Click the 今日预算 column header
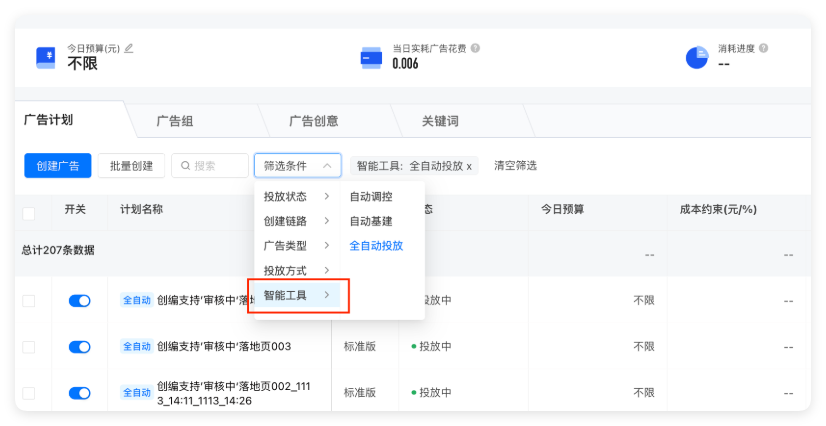826x426 pixels. (x=562, y=210)
